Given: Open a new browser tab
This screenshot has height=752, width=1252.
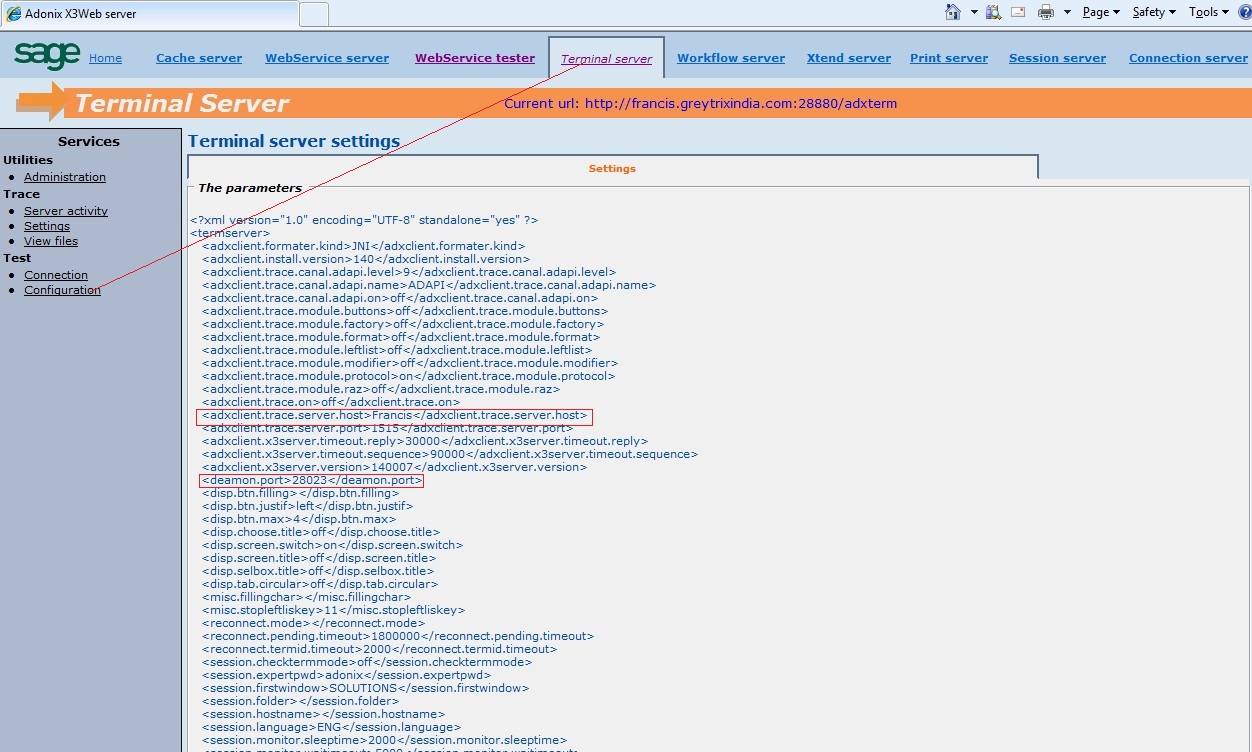Looking at the screenshot, I should click(314, 14).
